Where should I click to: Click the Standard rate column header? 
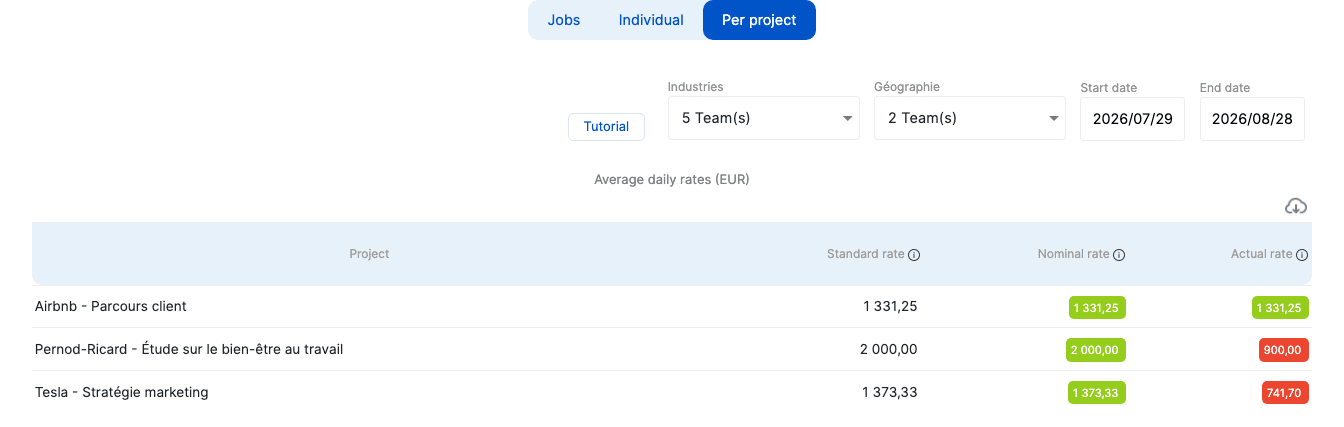865,254
